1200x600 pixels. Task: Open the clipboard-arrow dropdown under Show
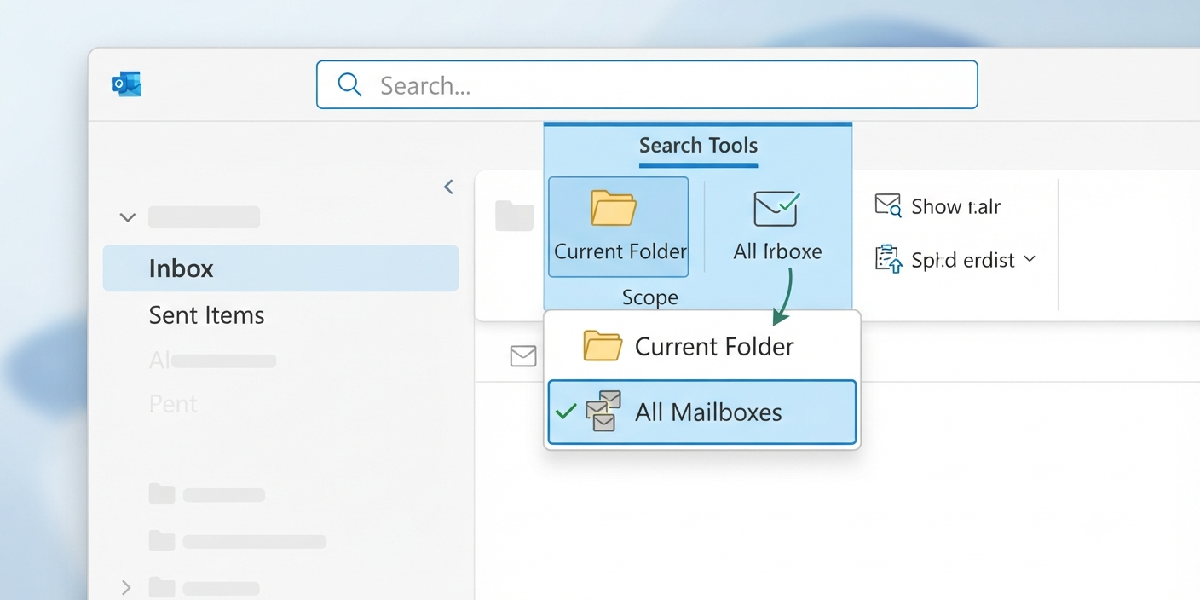tap(955, 260)
